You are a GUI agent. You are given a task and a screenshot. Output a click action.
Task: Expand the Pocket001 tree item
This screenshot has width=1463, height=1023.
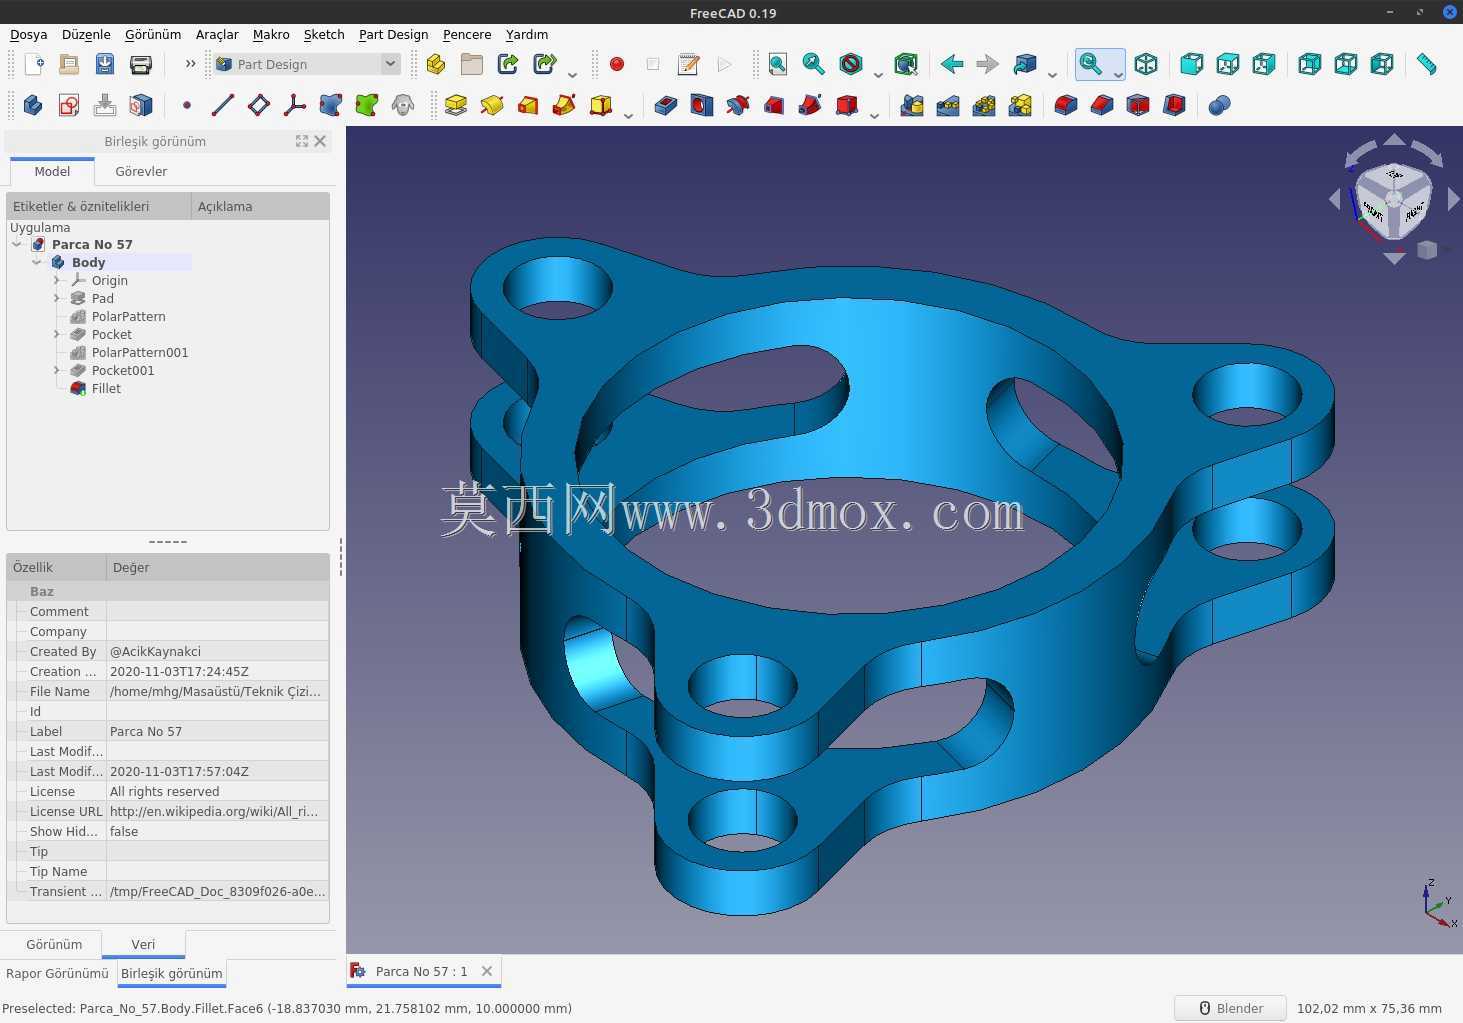tap(57, 370)
